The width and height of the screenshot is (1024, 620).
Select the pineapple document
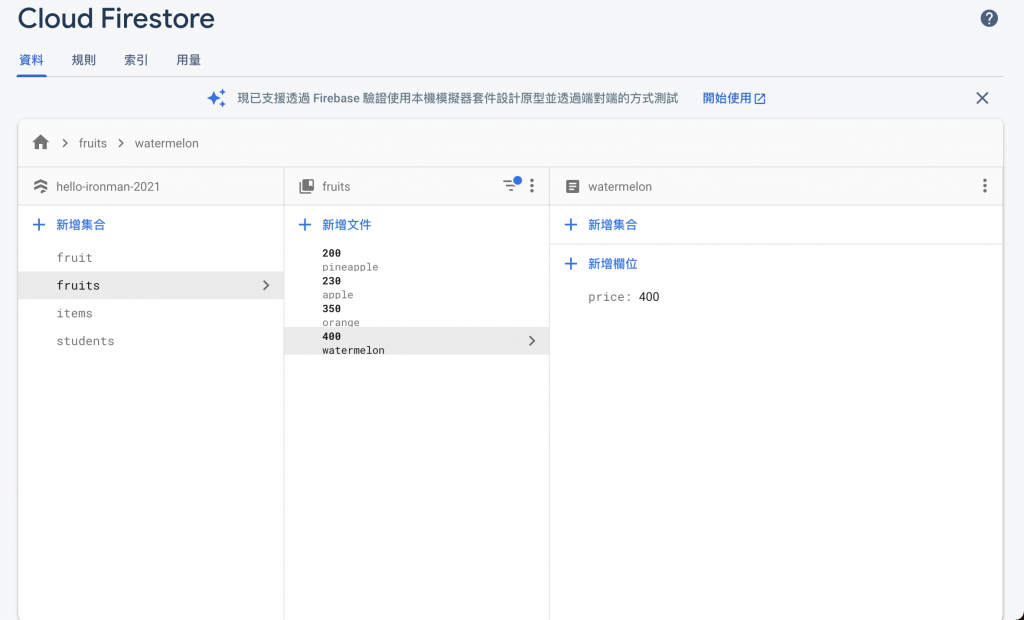point(350,261)
